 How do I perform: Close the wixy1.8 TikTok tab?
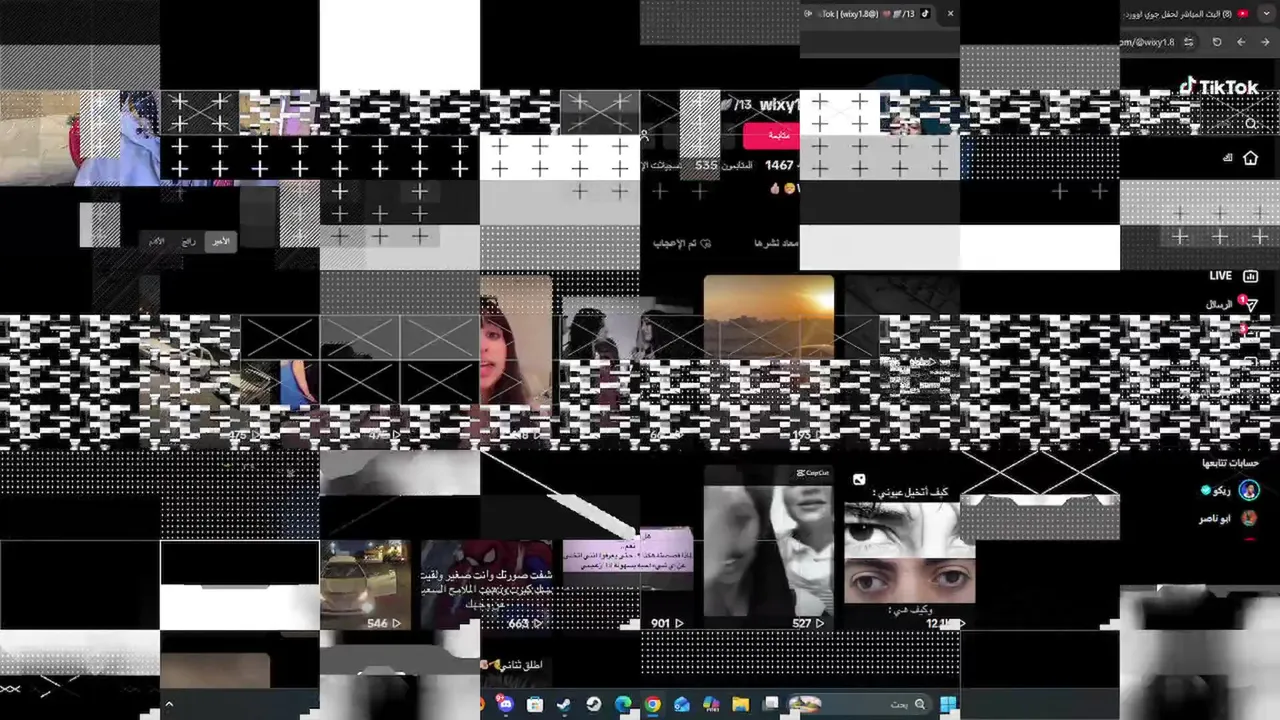point(950,14)
